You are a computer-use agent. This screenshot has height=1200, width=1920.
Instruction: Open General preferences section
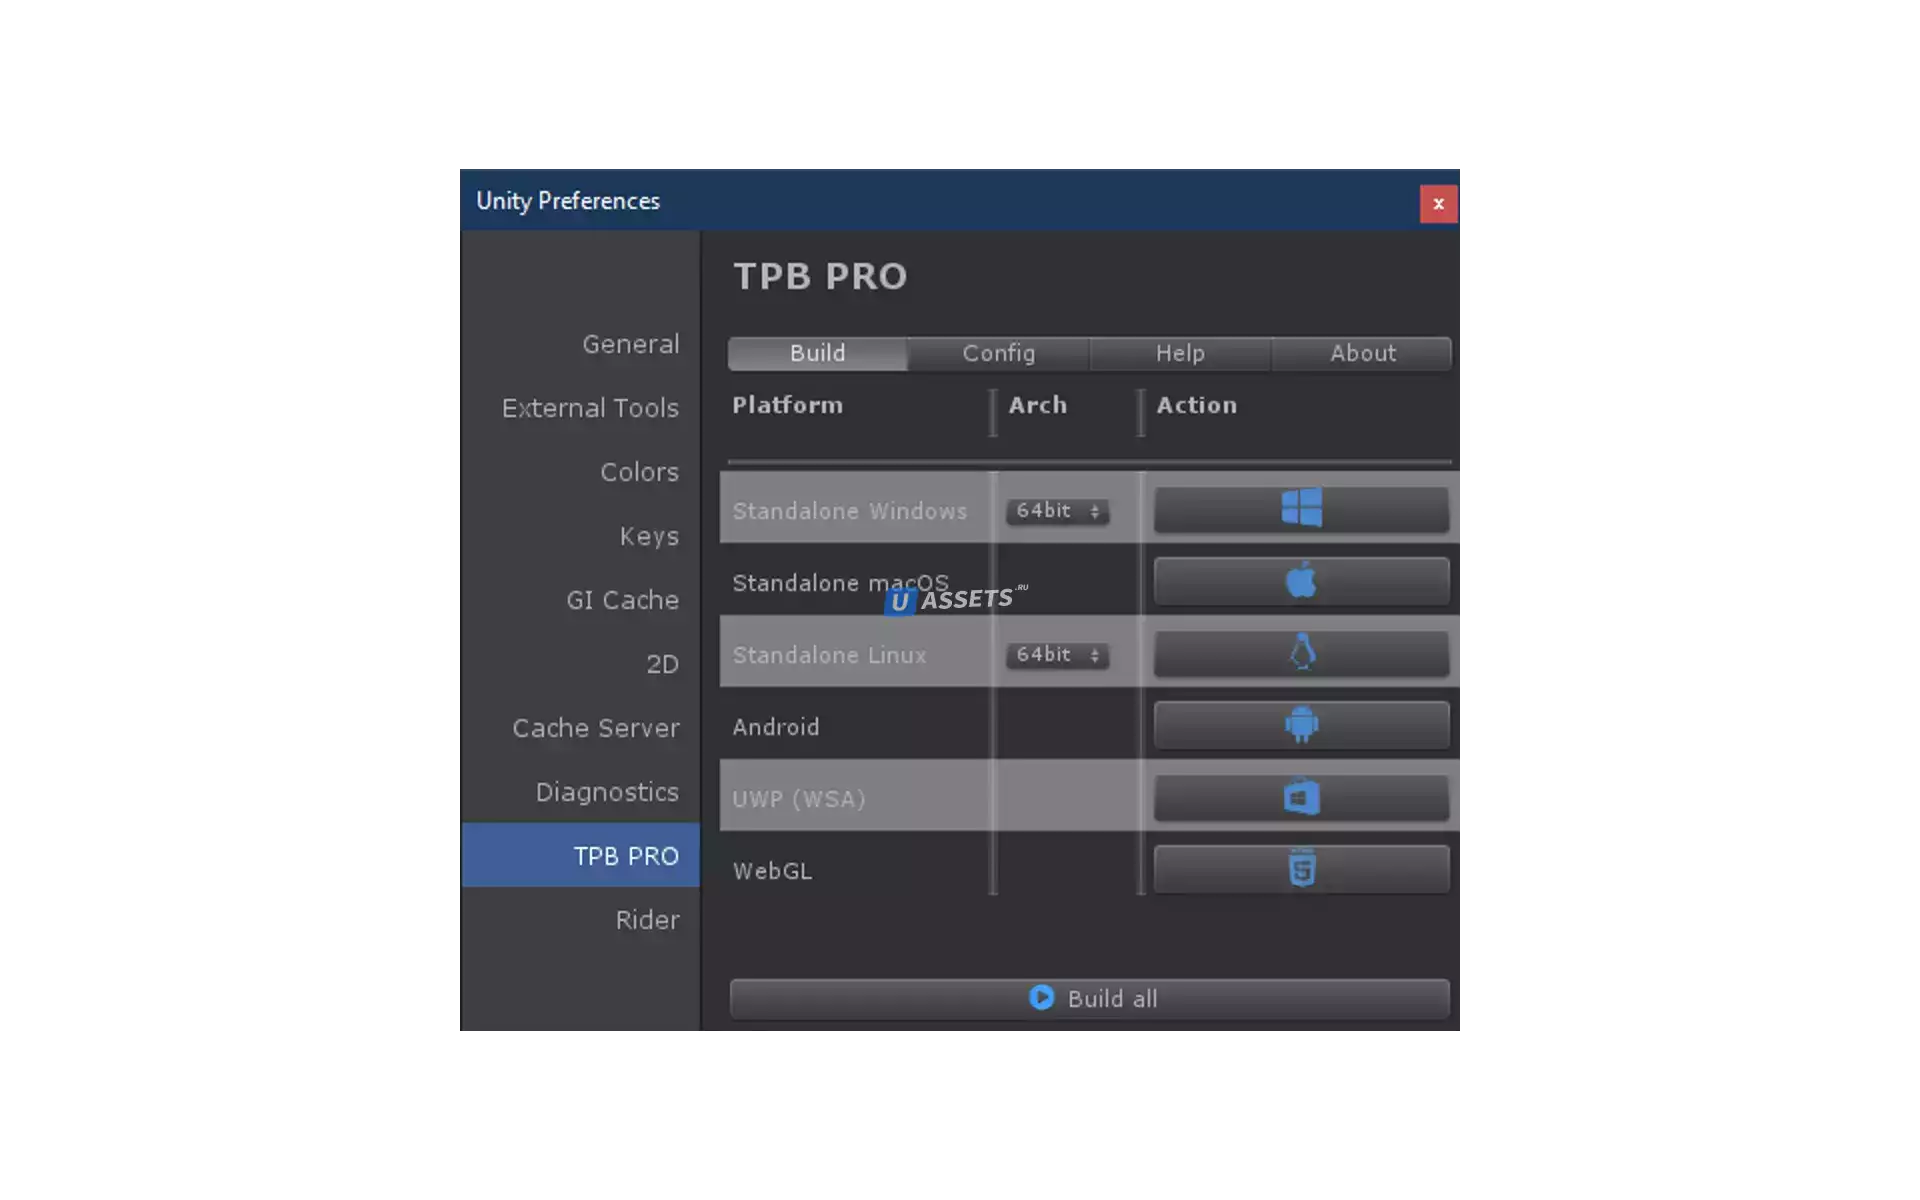tap(630, 344)
